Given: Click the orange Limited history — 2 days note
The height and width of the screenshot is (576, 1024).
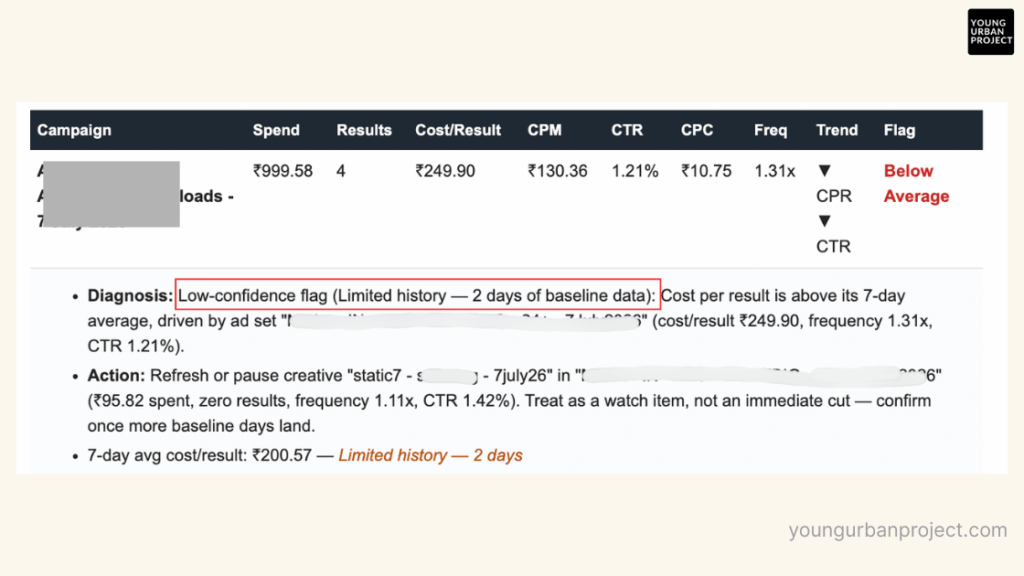Looking at the screenshot, I should pos(430,455).
